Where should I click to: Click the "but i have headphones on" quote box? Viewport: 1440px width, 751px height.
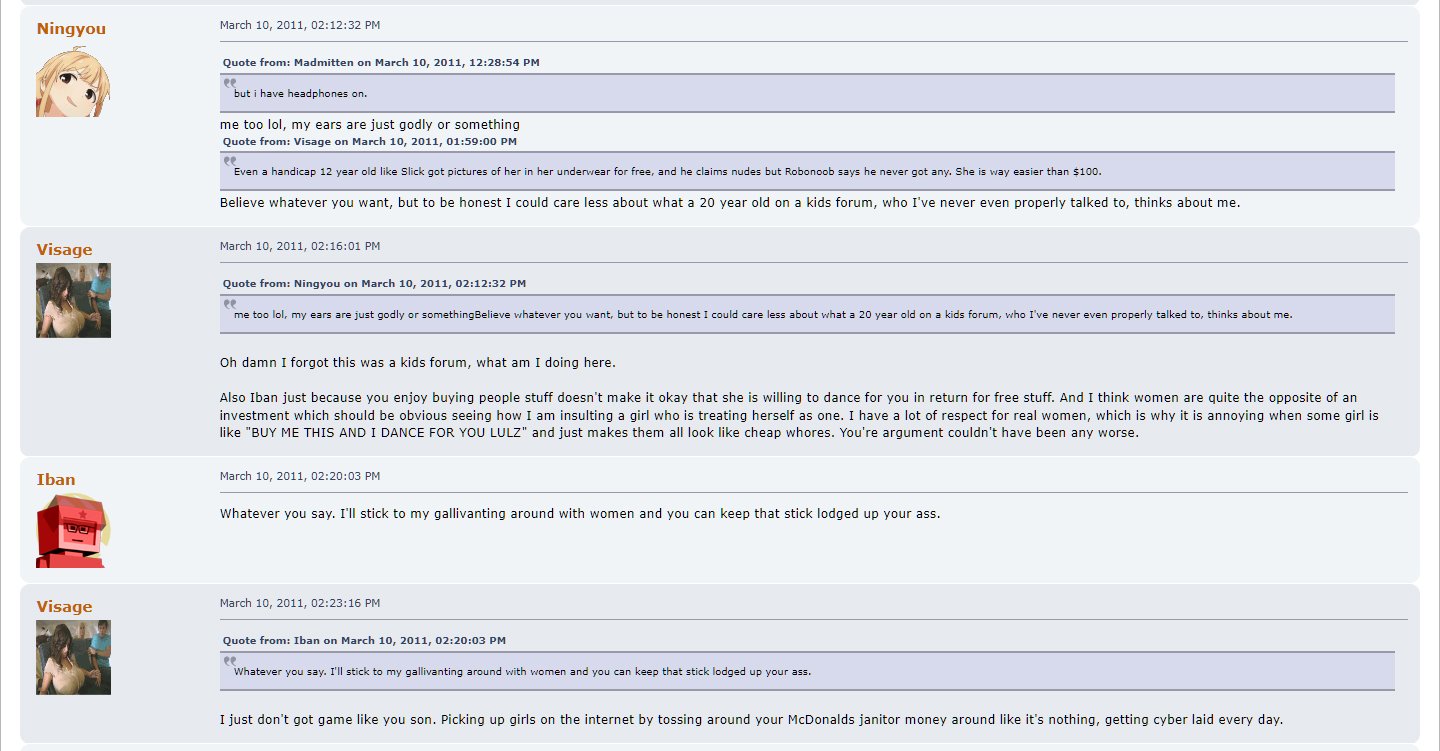tap(807, 93)
